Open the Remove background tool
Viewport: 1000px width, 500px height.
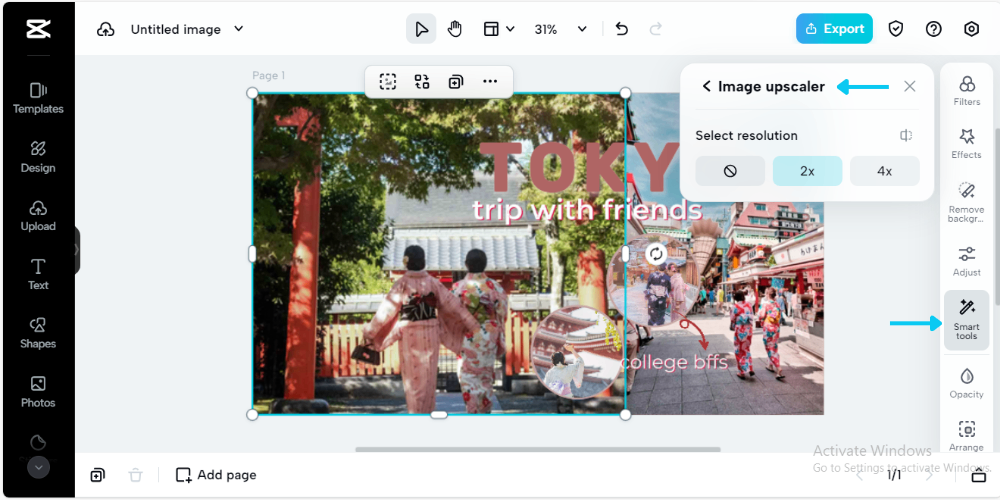[967, 202]
